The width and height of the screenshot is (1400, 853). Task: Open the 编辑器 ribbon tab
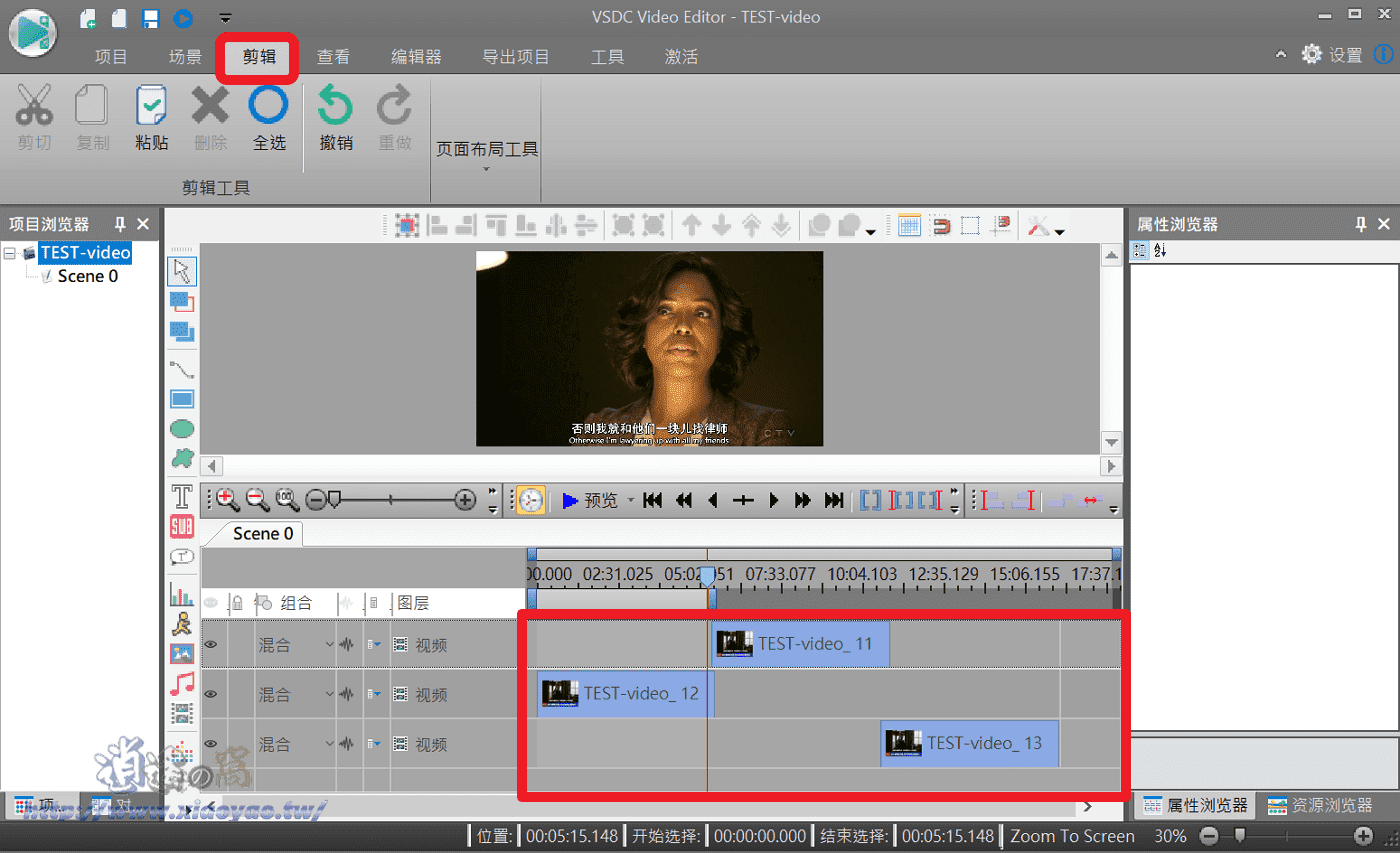416,56
